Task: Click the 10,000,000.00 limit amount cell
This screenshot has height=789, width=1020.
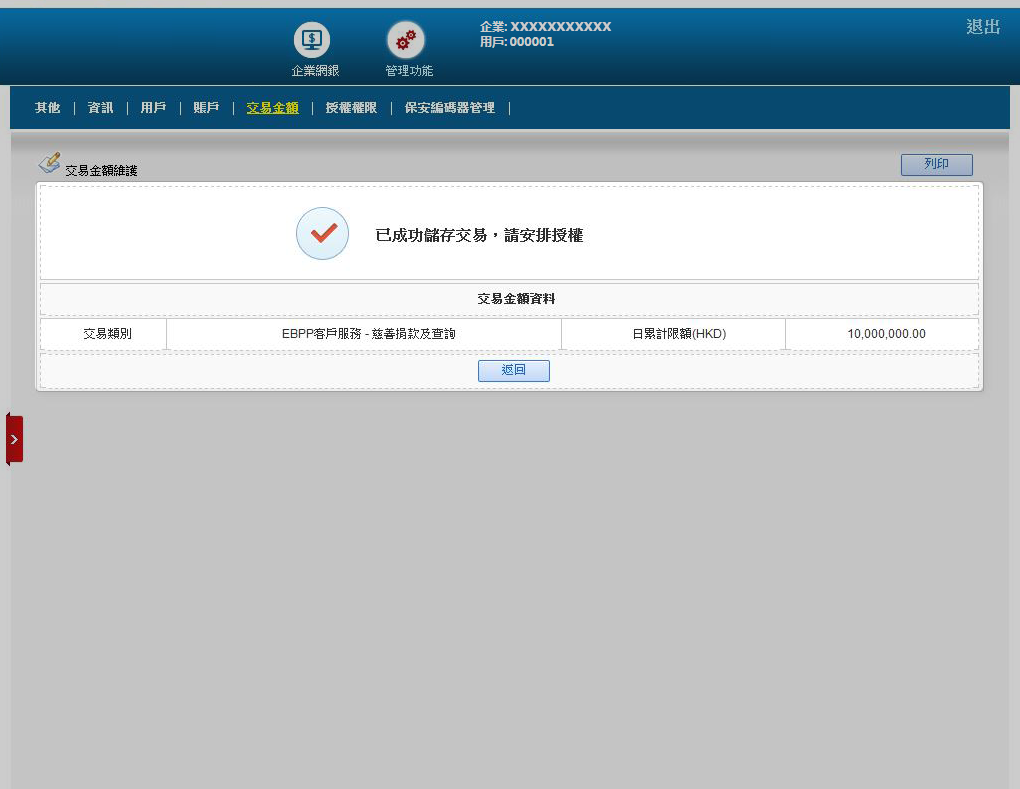Action: (886, 334)
